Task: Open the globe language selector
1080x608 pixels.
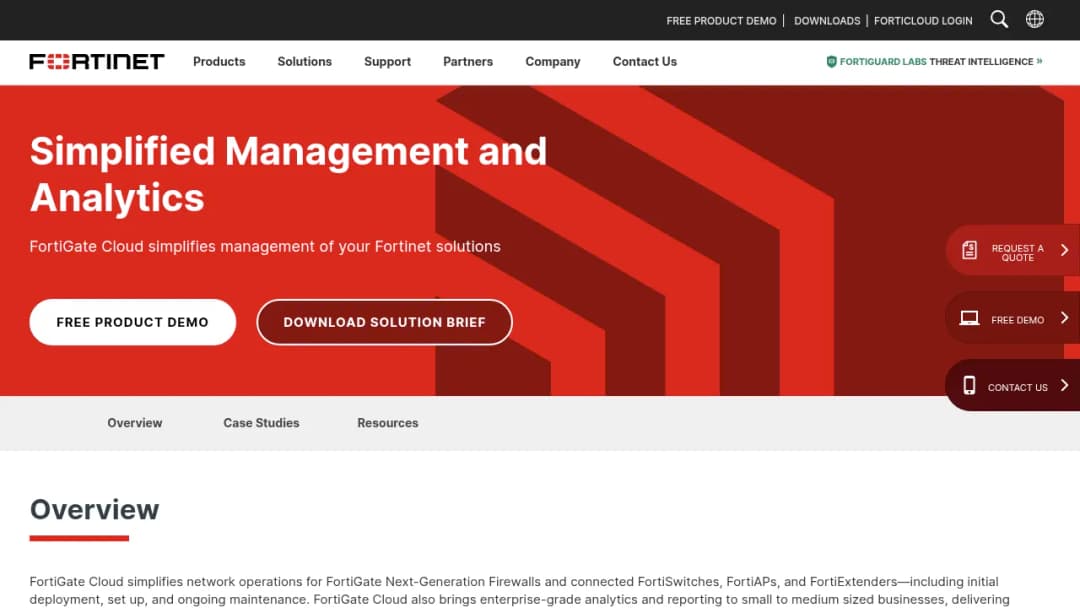Action: pyautogui.click(x=1035, y=19)
